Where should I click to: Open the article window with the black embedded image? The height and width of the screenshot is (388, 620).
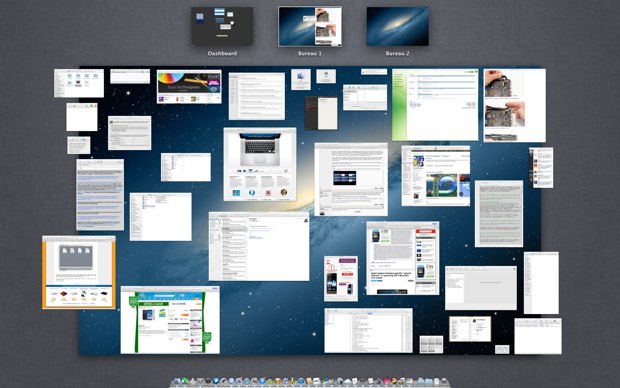[x=351, y=179]
